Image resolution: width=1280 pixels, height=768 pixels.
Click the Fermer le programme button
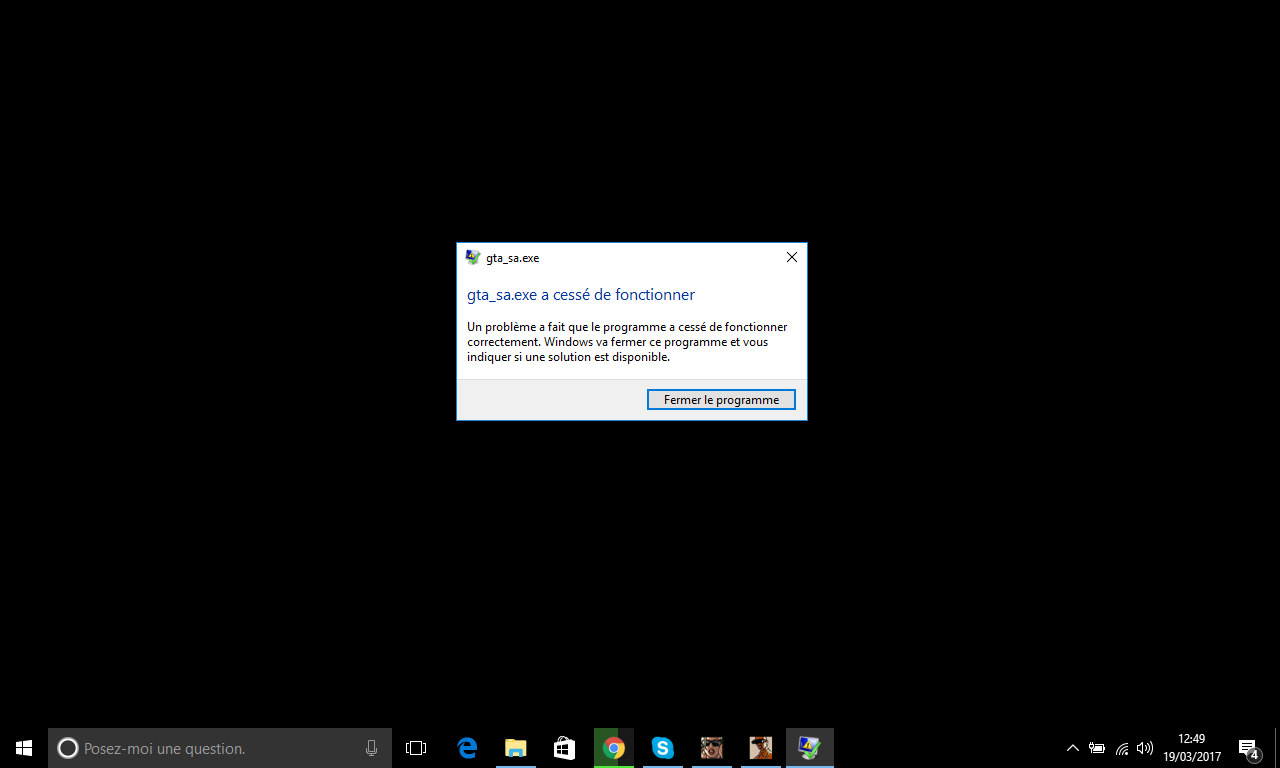[x=721, y=400]
